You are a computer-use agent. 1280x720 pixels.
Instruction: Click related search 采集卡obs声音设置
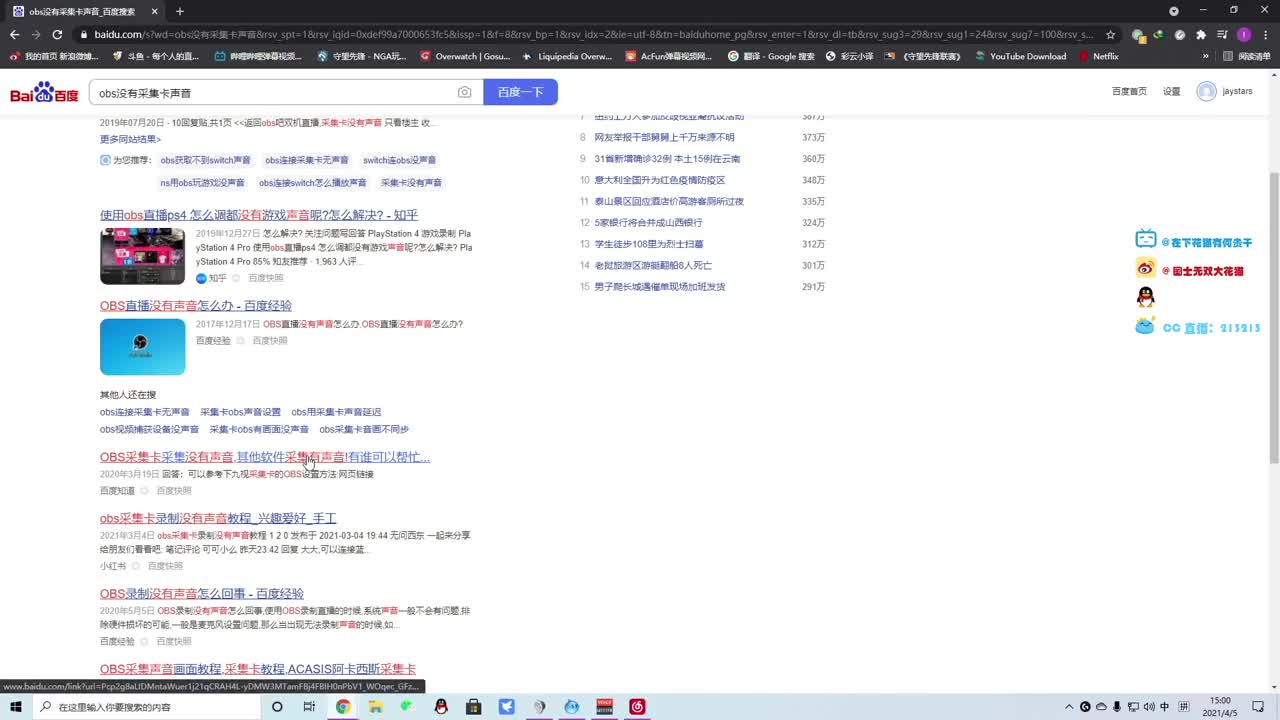(240, 412)
